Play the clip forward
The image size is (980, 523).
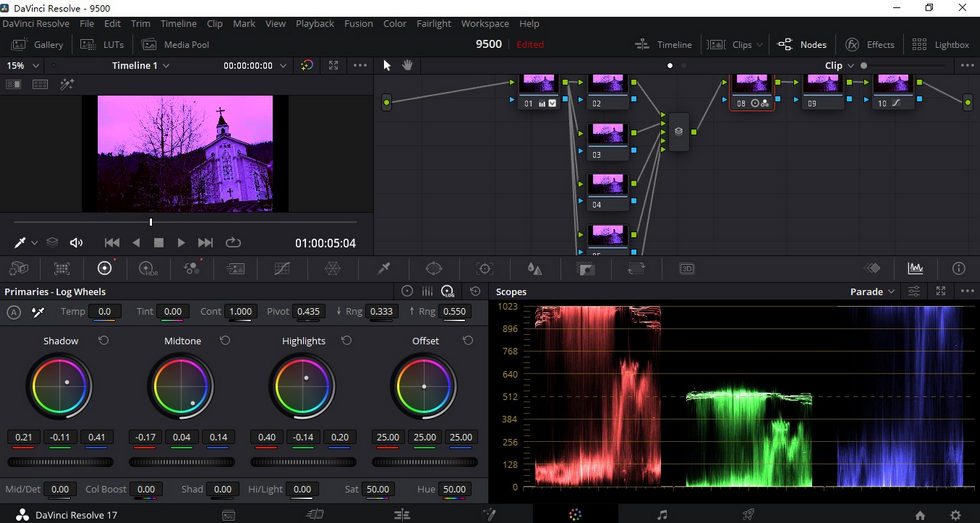[181, 242]
